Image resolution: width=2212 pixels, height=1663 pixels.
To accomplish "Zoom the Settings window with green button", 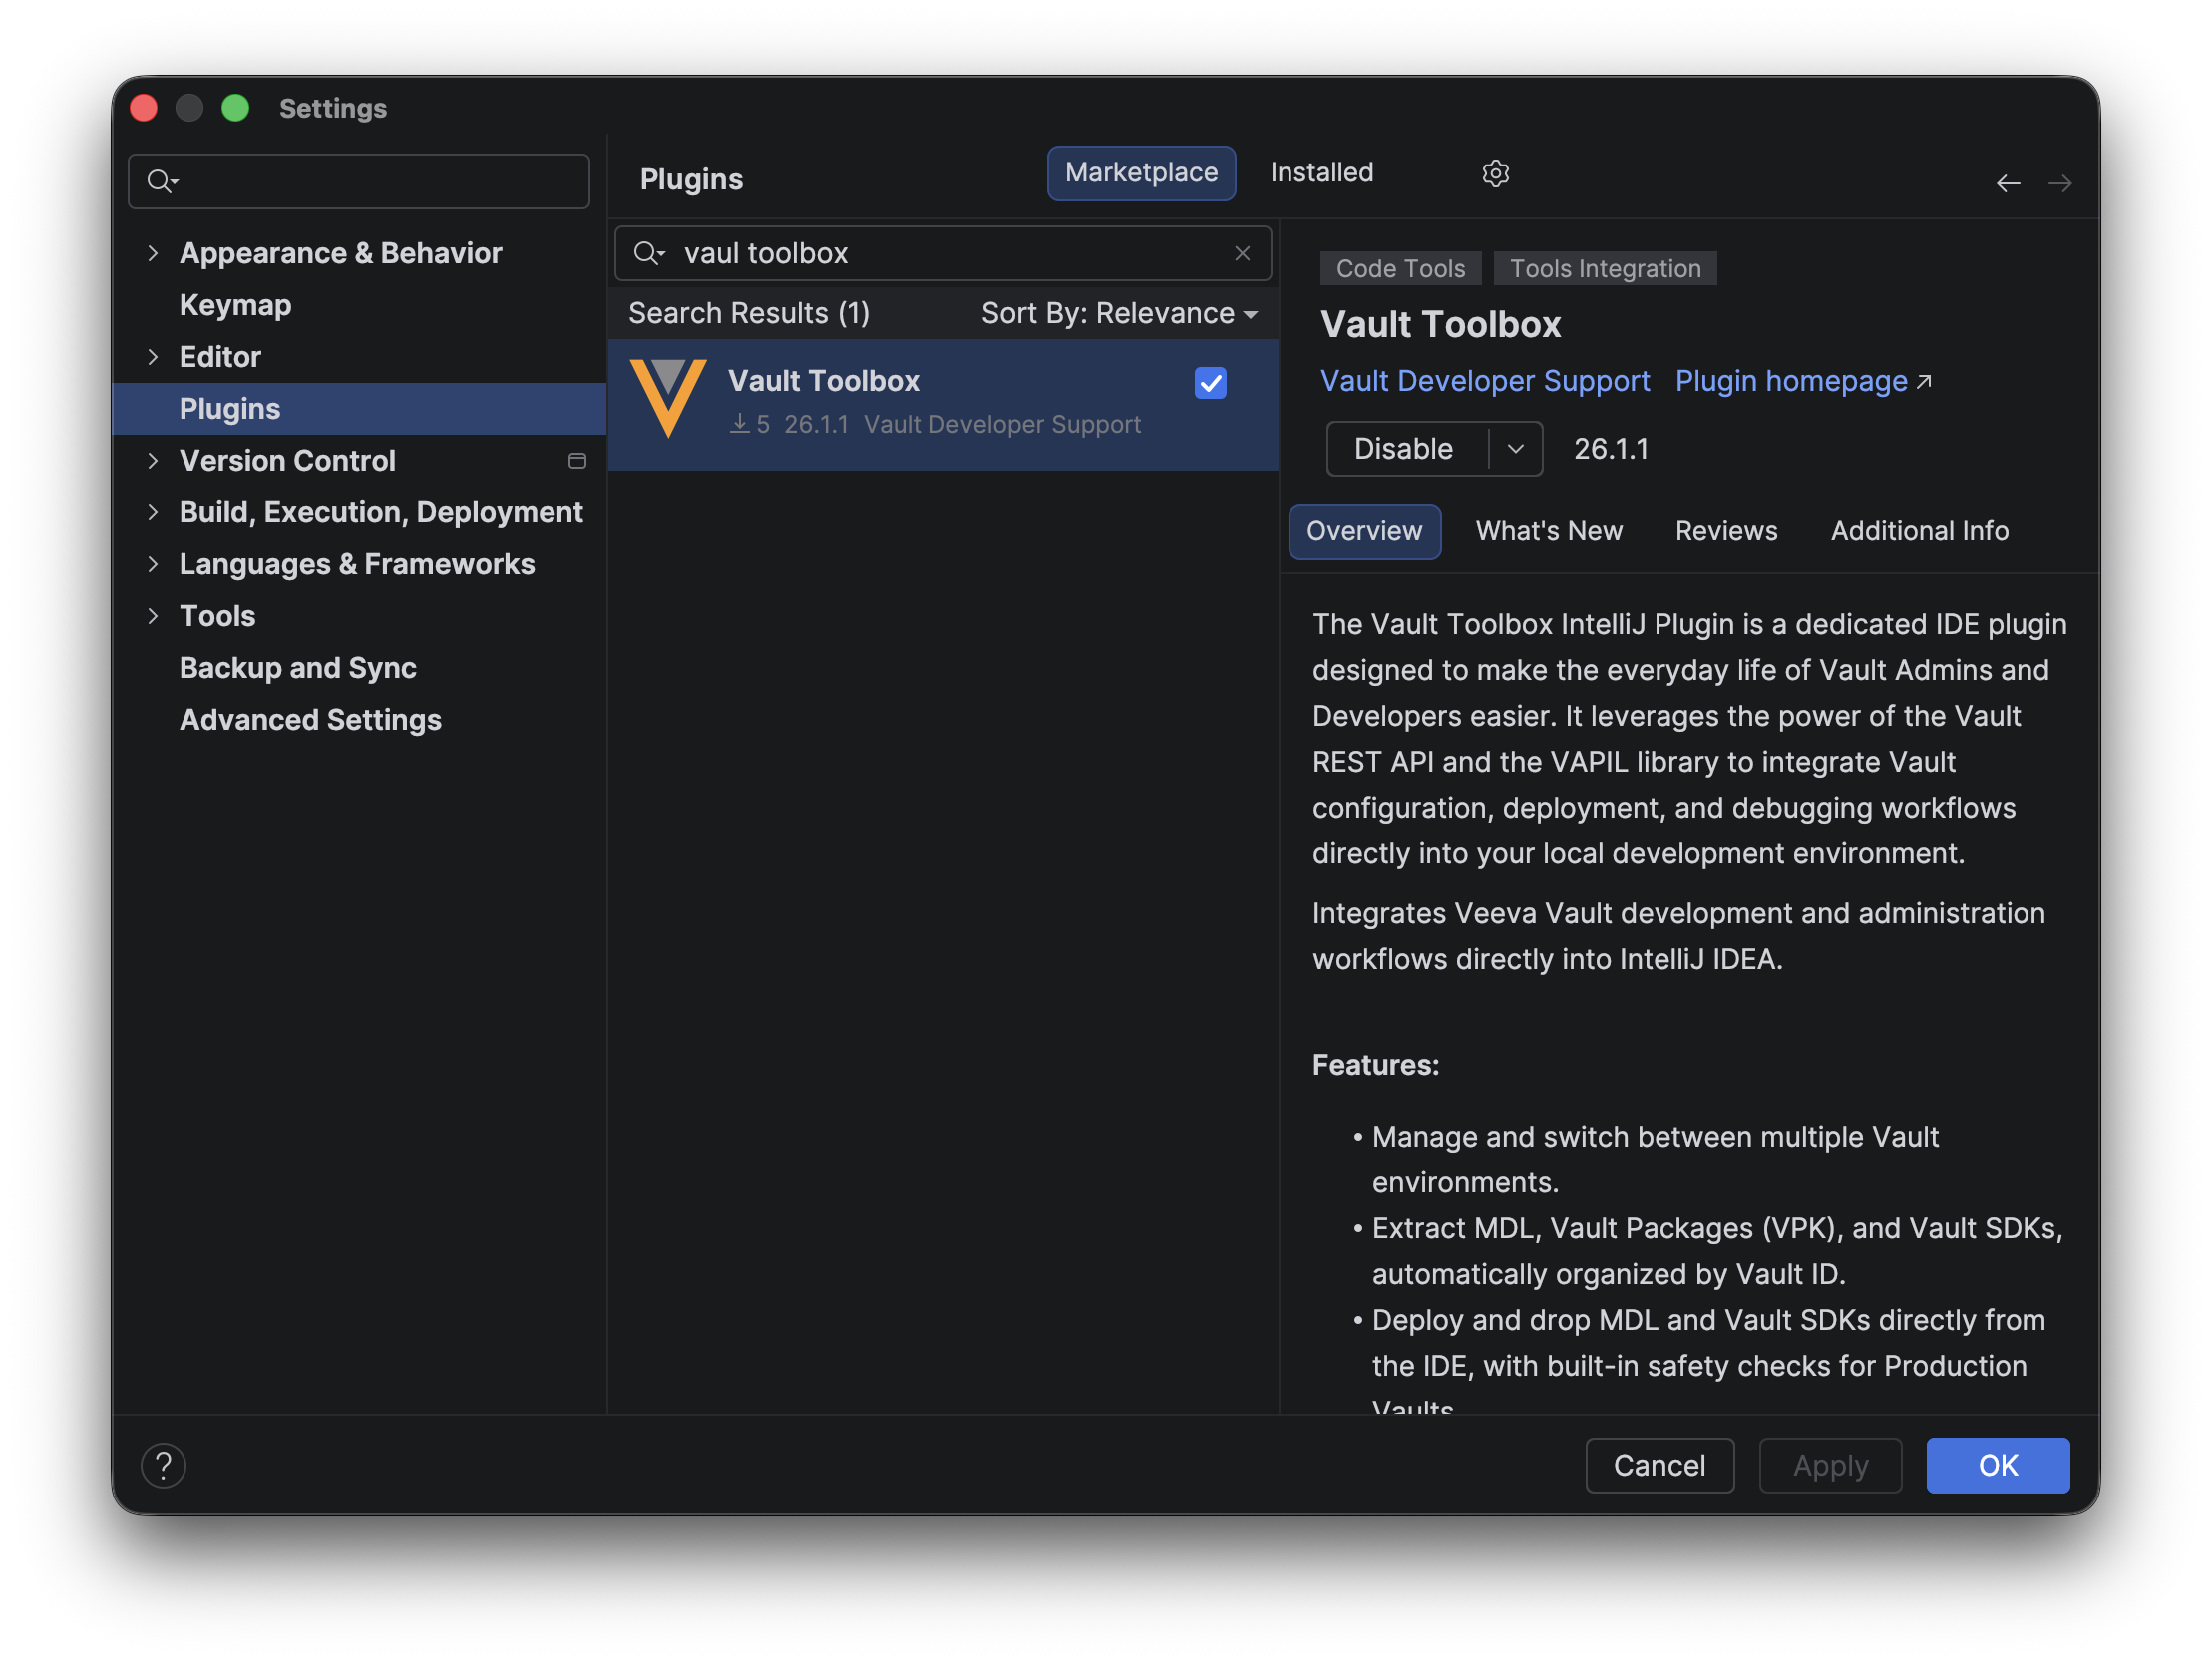I will (235, 108).
